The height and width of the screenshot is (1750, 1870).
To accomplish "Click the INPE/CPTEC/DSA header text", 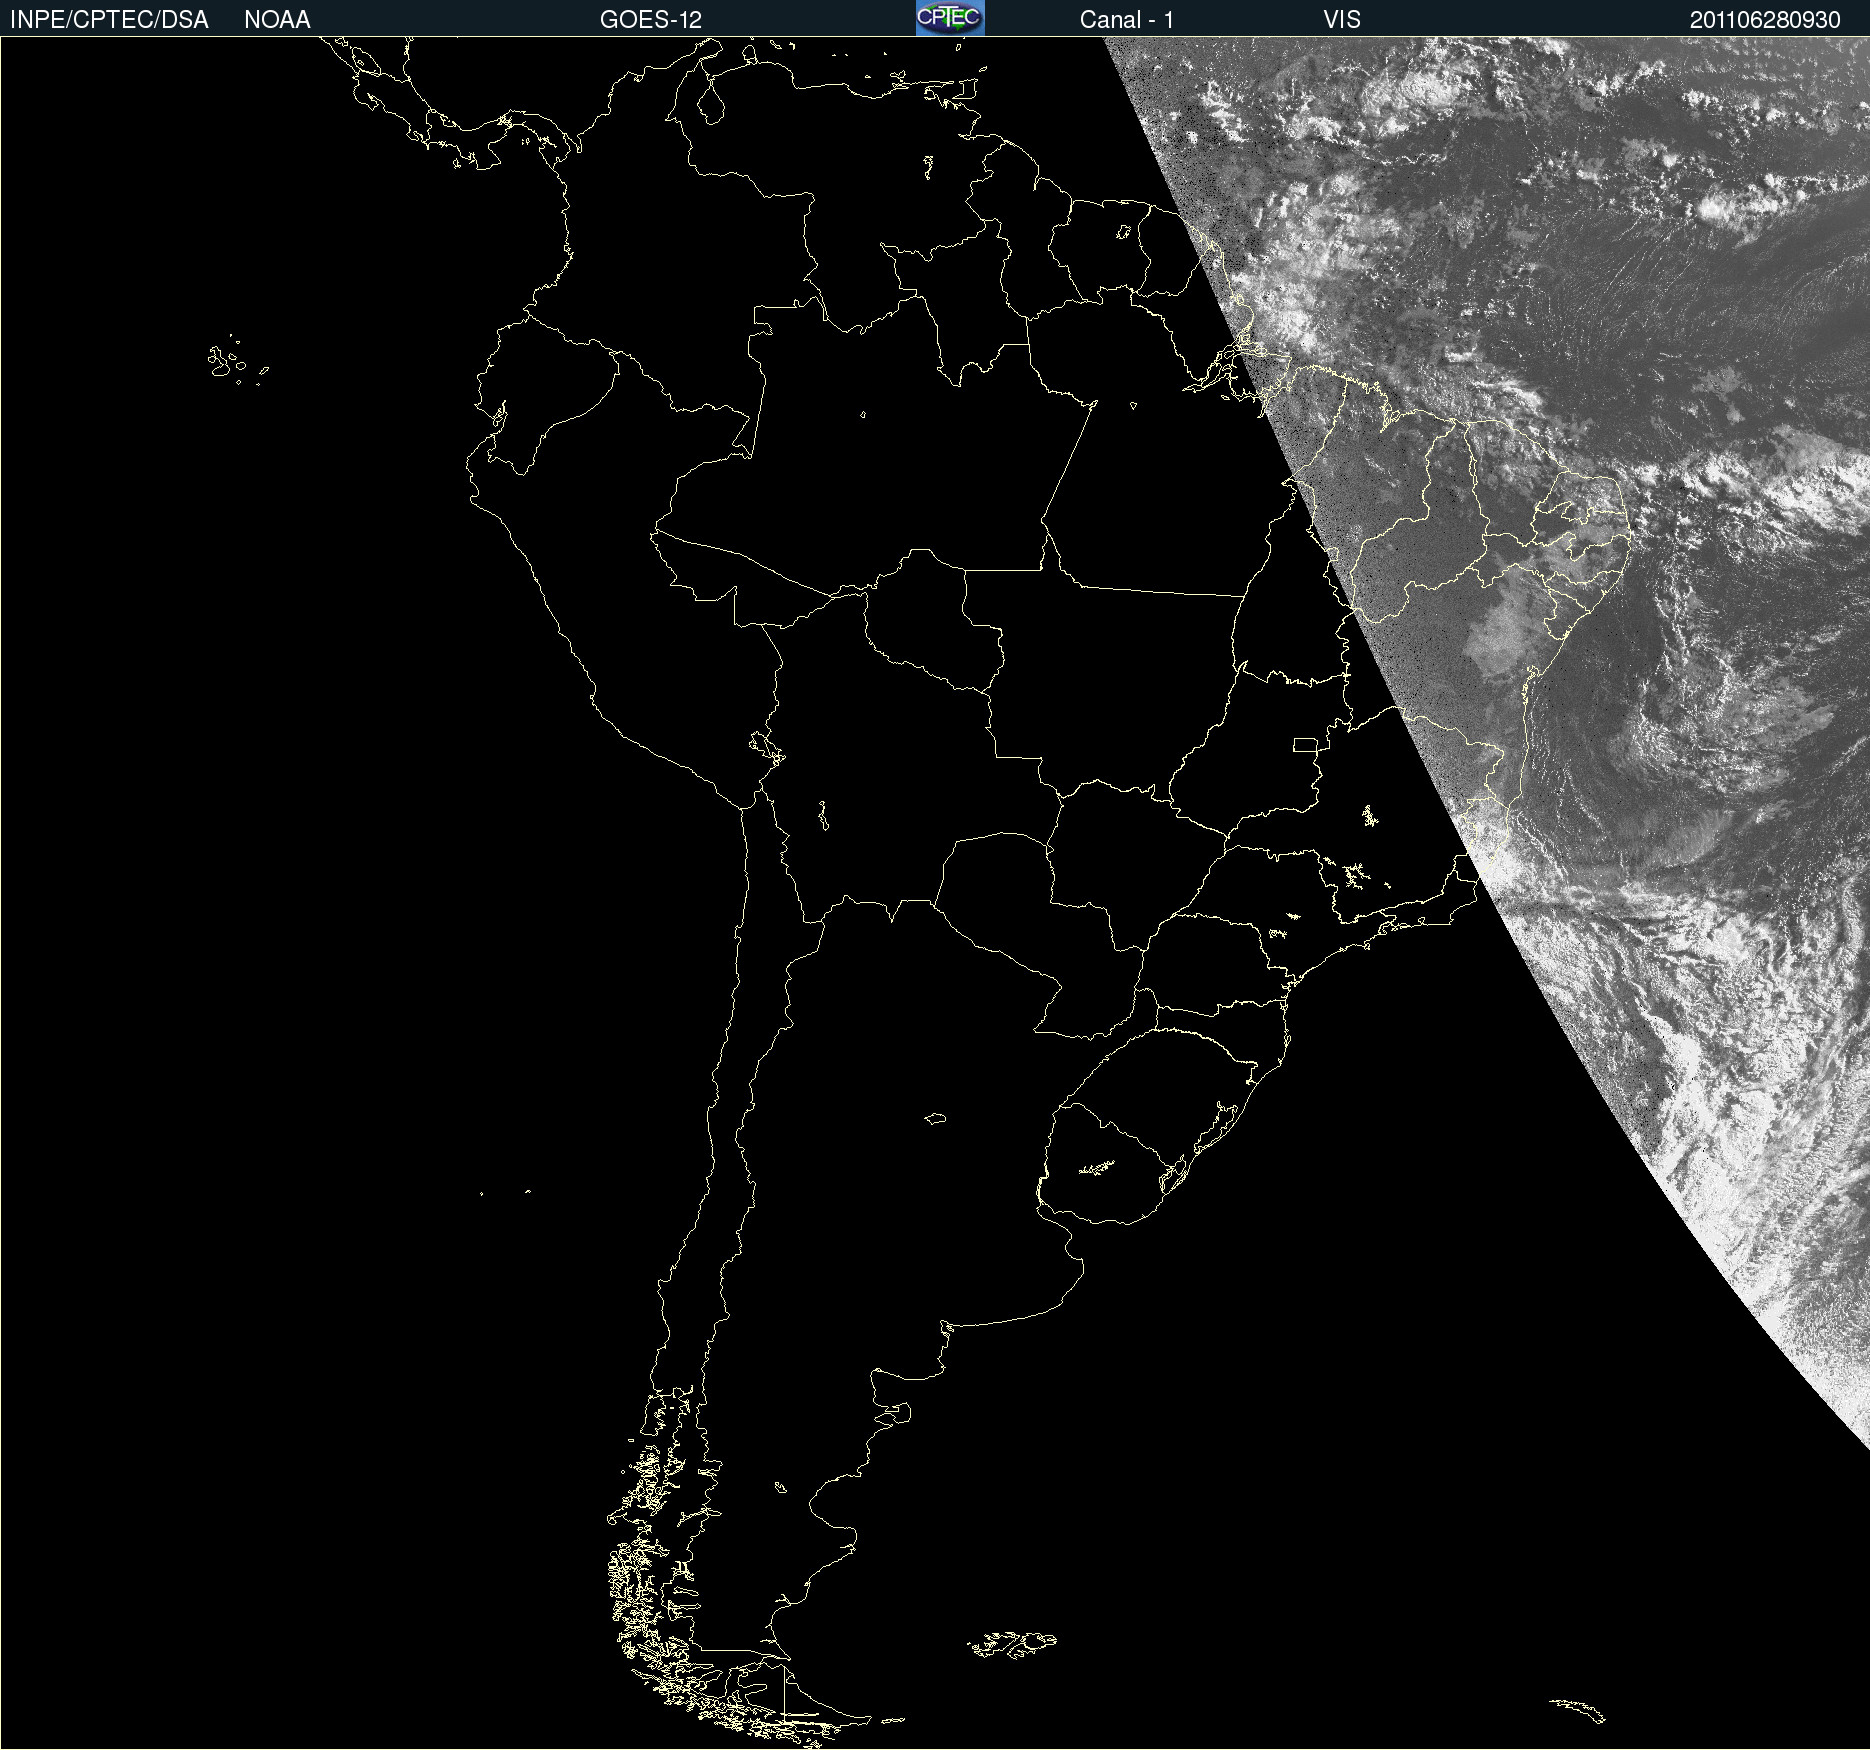I will [x=109, y=20].
